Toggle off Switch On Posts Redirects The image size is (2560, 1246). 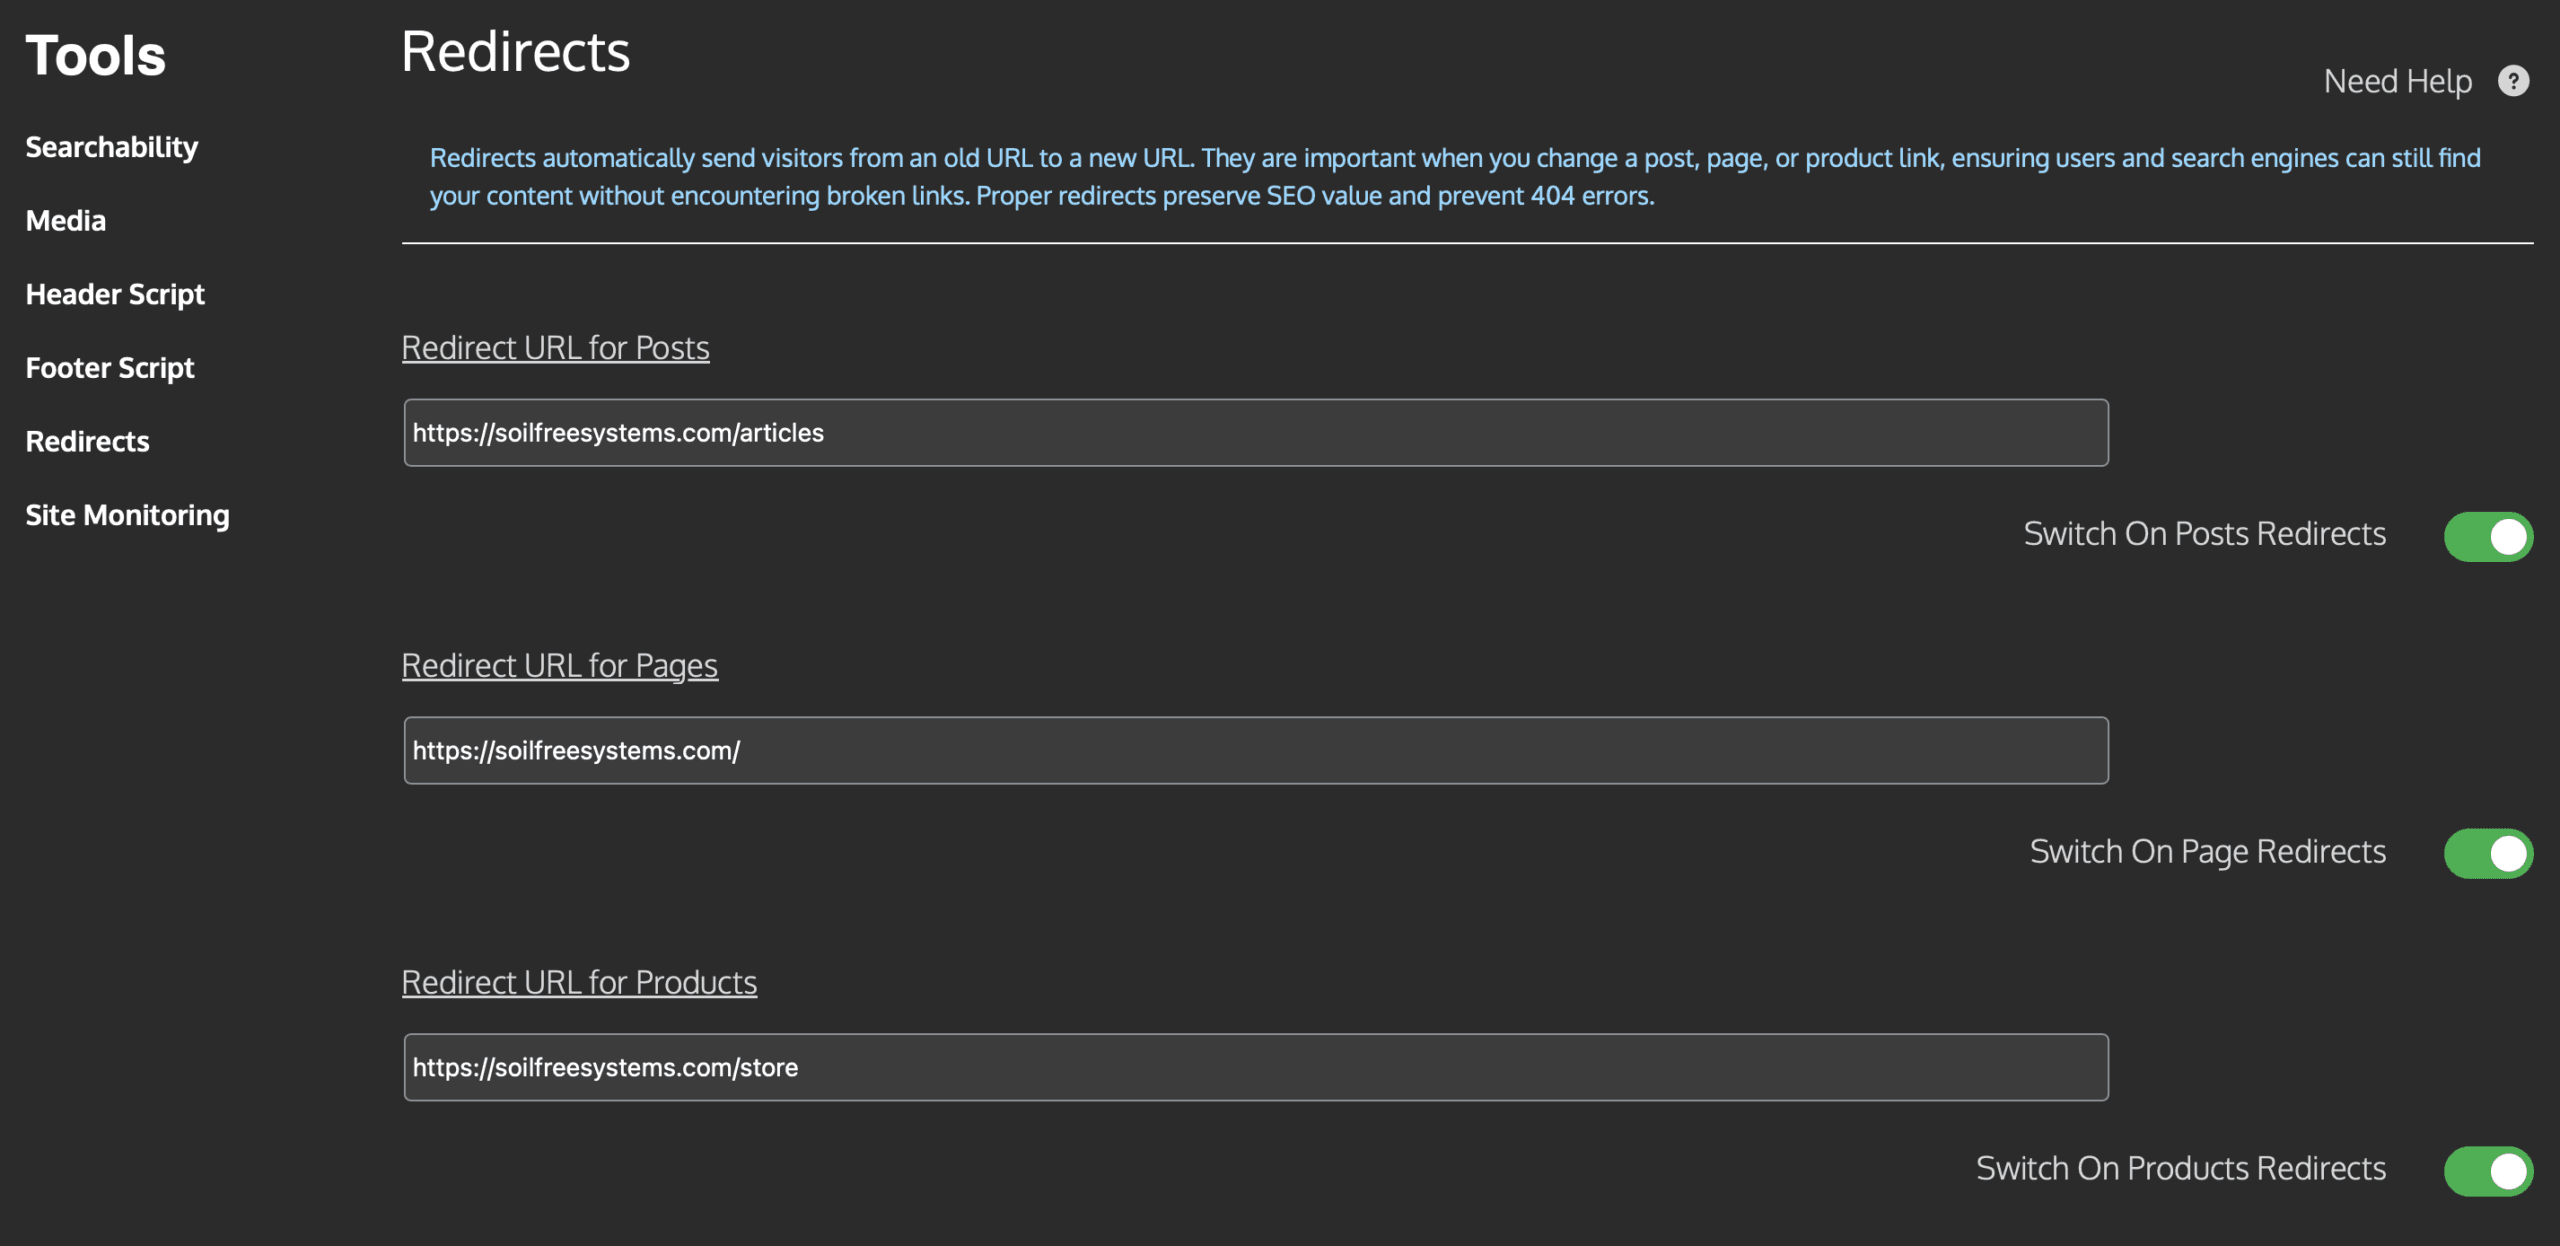click(x=2488, y=535)
